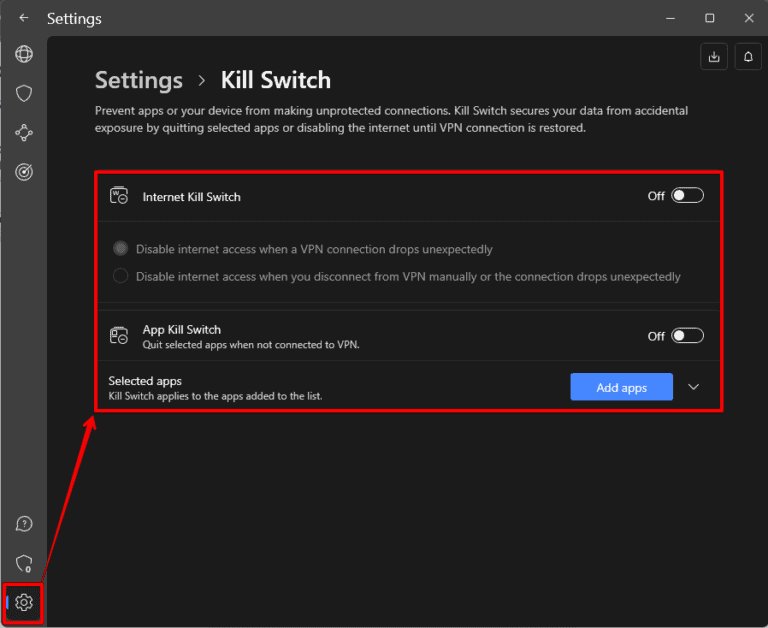Click the Internet Kill Switch row icon
This screenshot has width=768, height=628.
coord(118,197)
